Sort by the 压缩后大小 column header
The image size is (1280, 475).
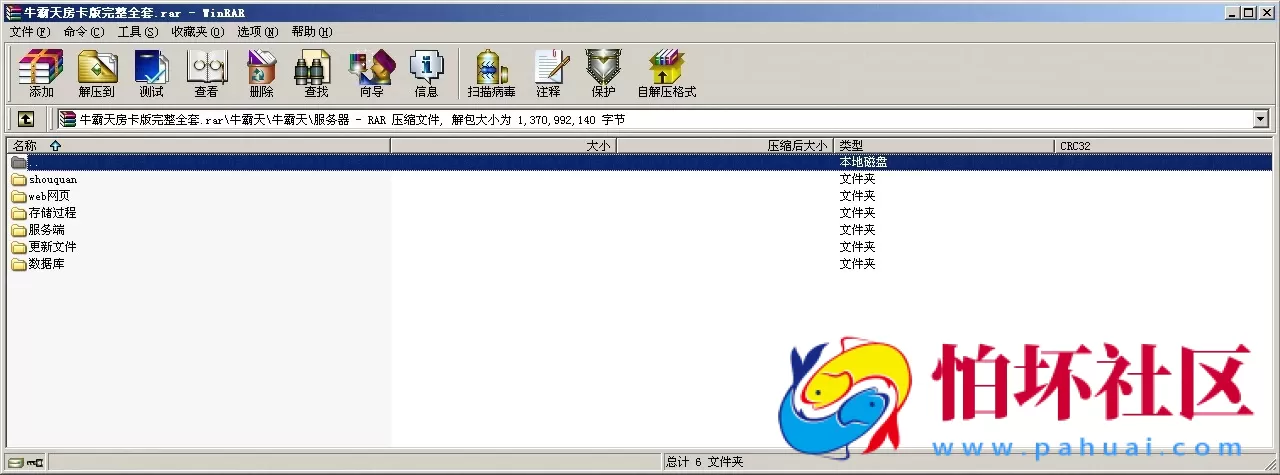point(725,146)
